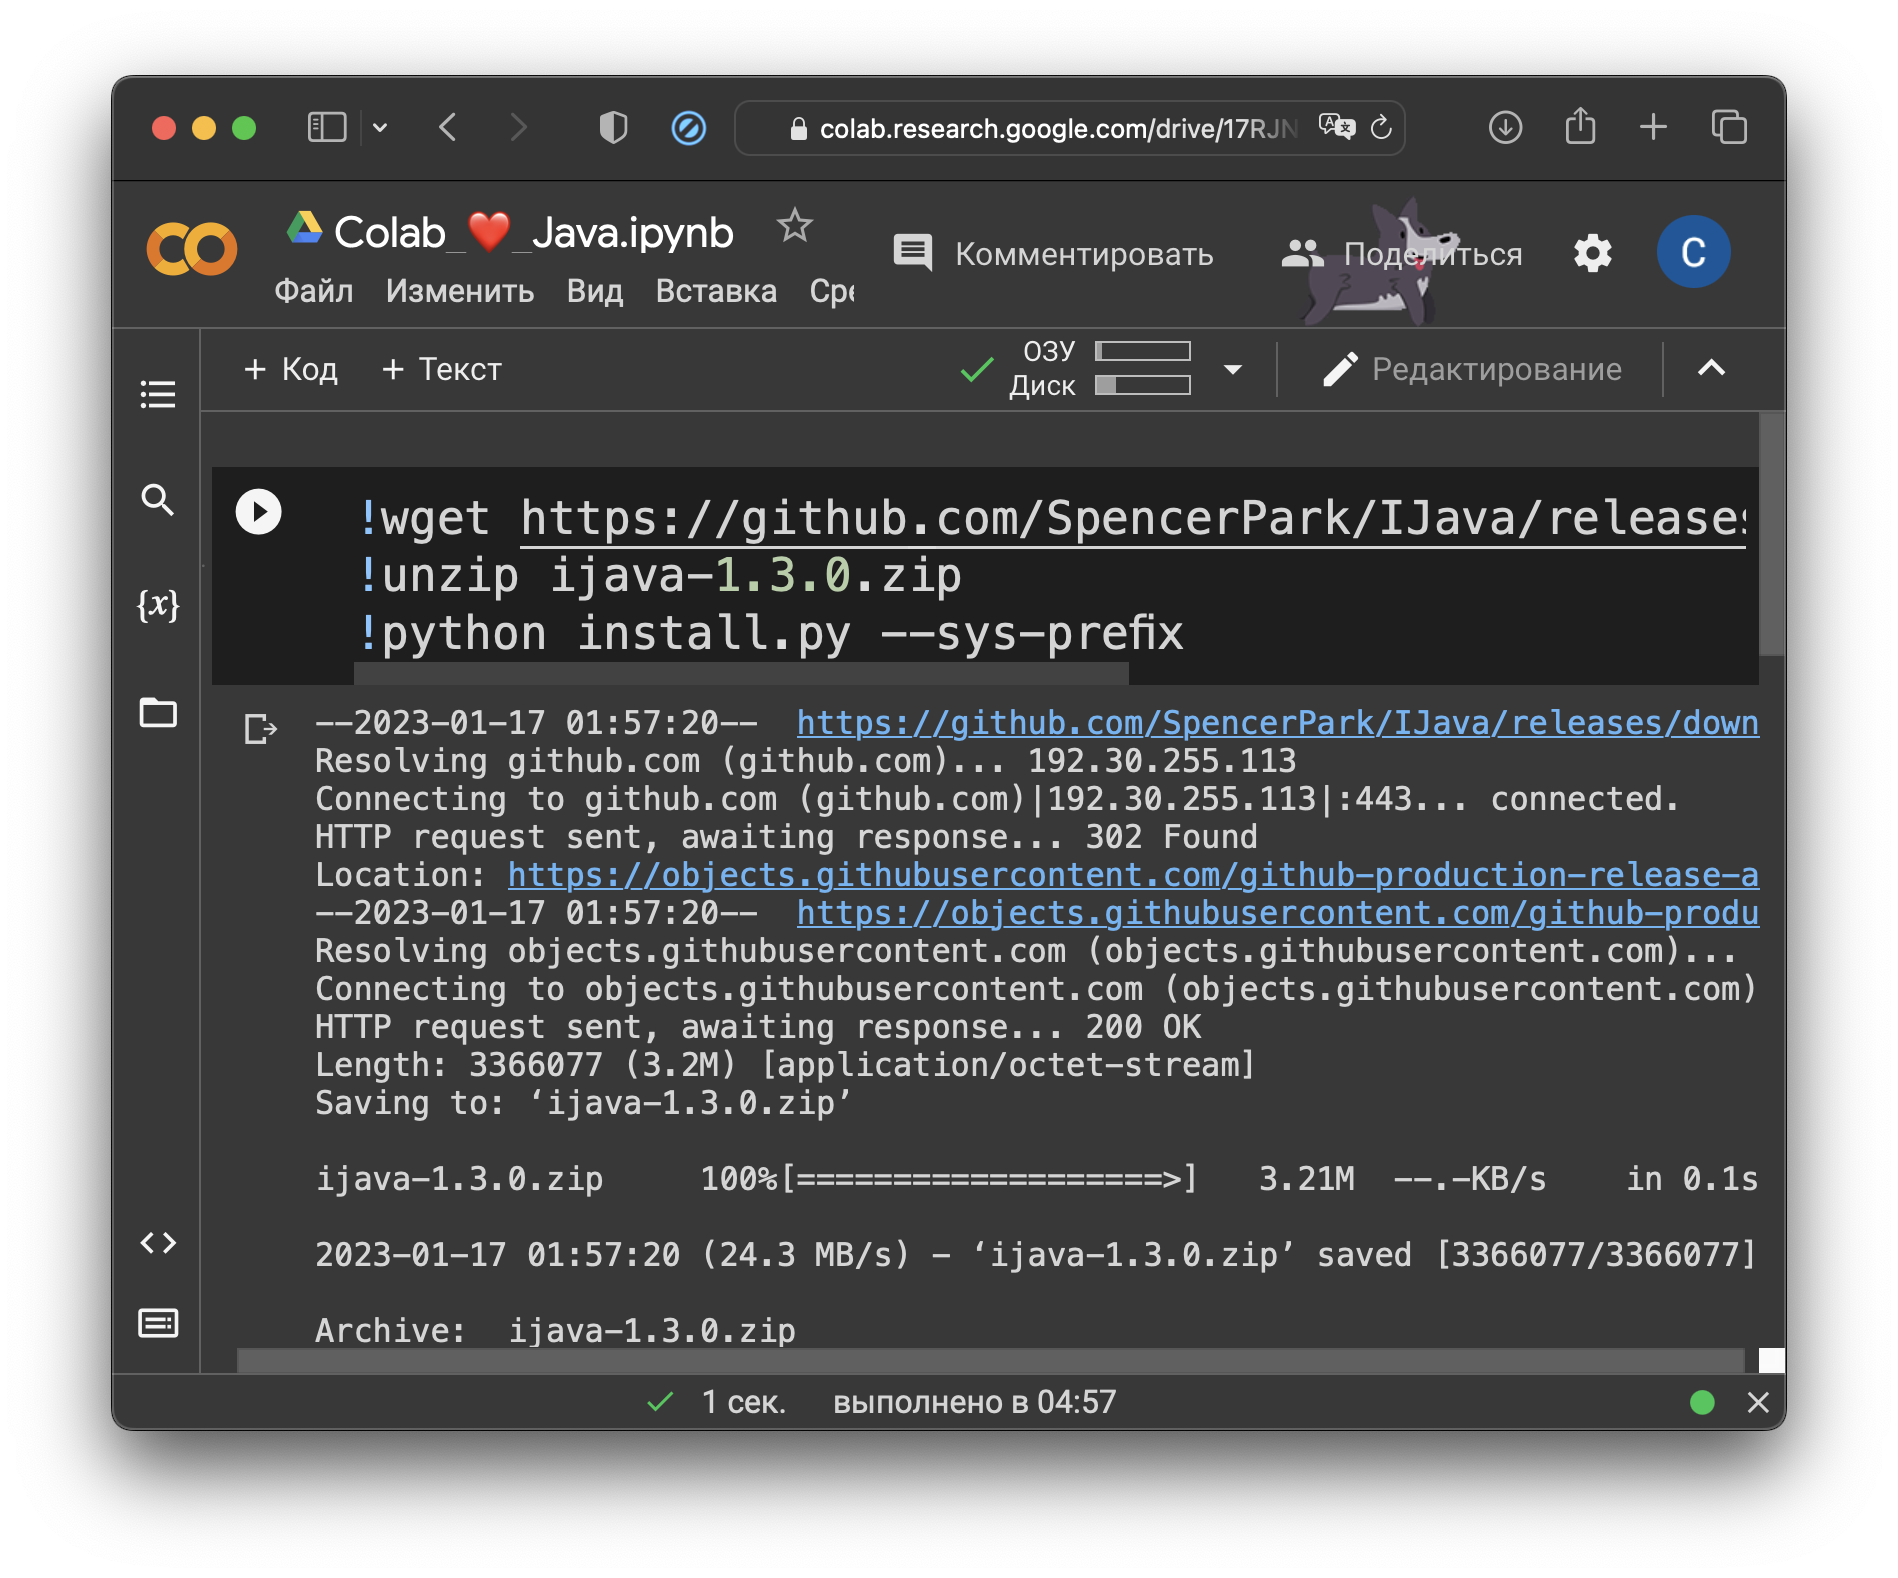Clear the cell output icon
Image resolution: width=1898 pixels, height=1578 pixels.
click(x=260, y=728)
